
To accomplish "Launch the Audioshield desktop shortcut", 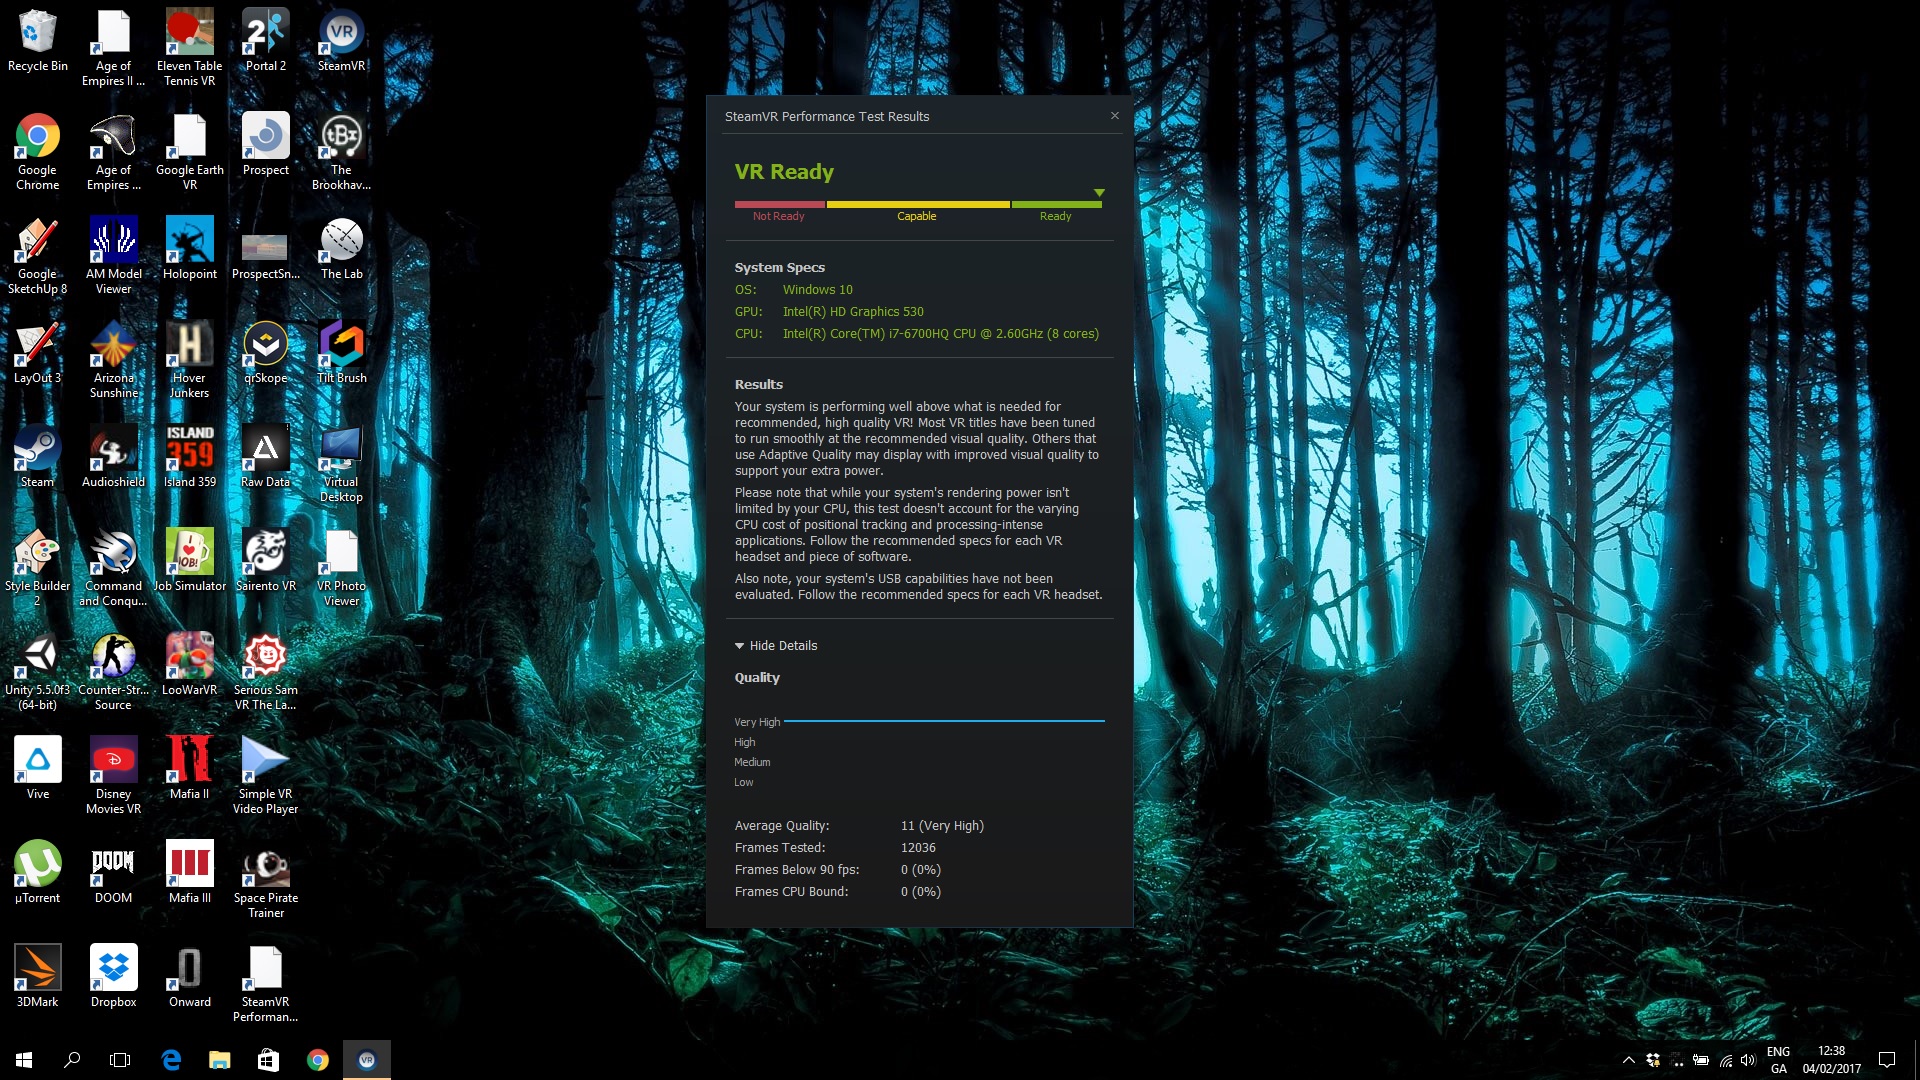I will 114,457.
